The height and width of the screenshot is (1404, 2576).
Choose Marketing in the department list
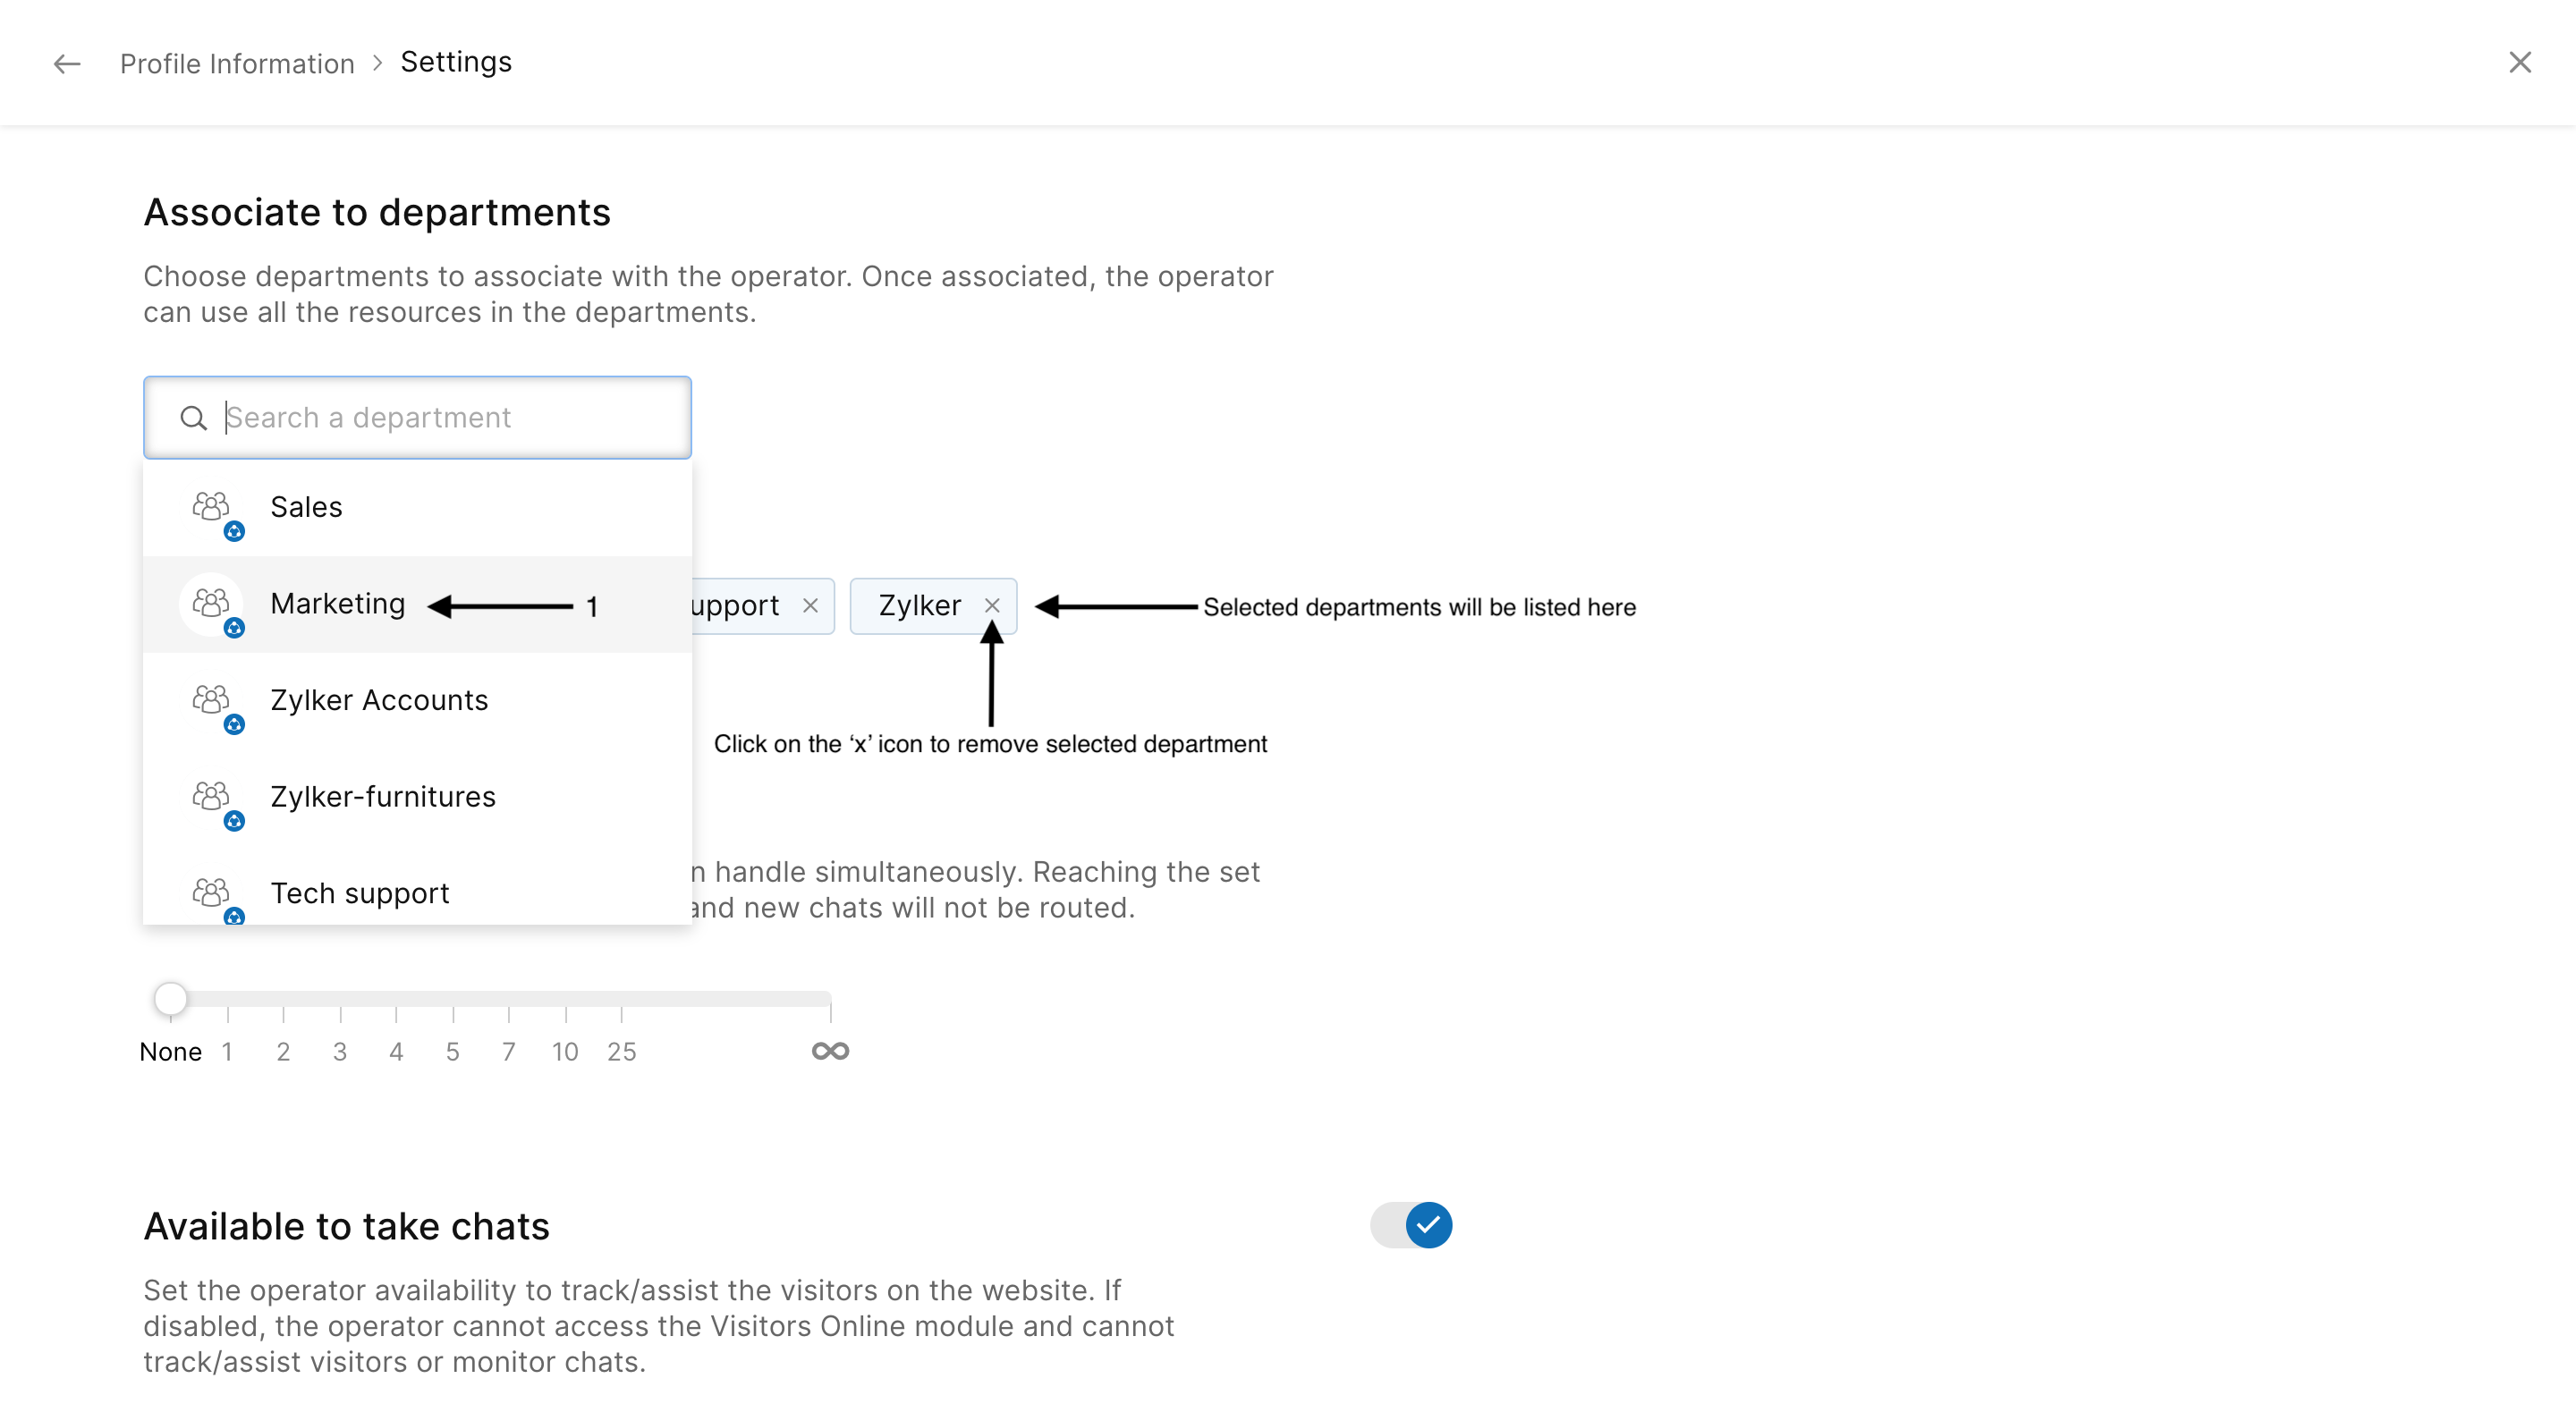pos(338,604)
